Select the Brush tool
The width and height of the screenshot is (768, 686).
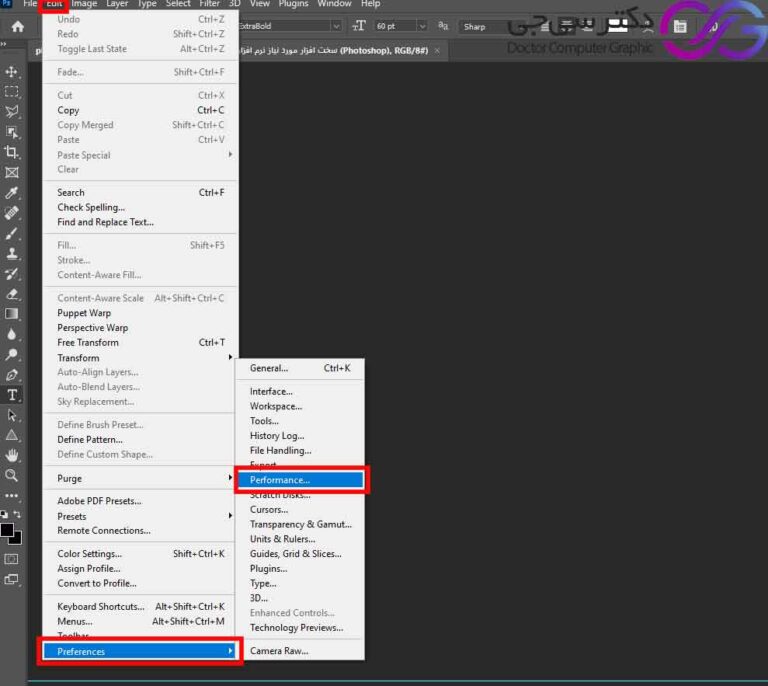(x=12, y=234)
